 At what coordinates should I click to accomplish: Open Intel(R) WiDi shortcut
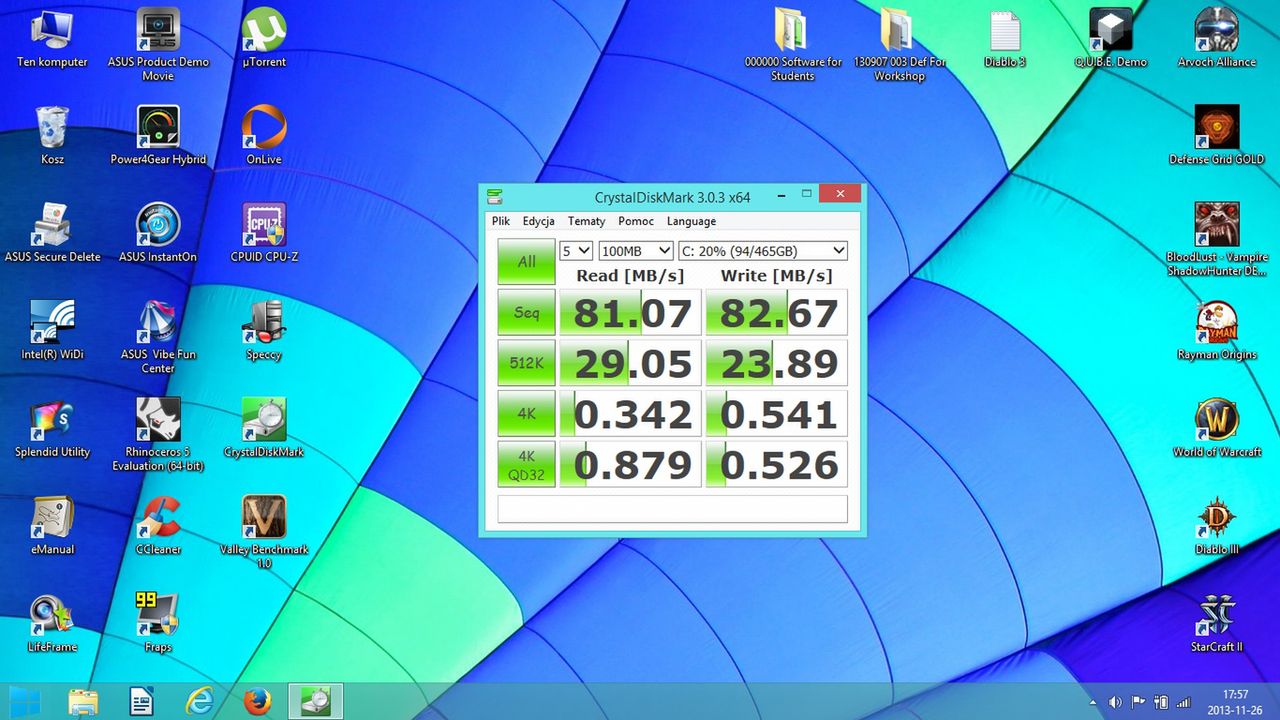pyautogui.click(x=52, y=331)
